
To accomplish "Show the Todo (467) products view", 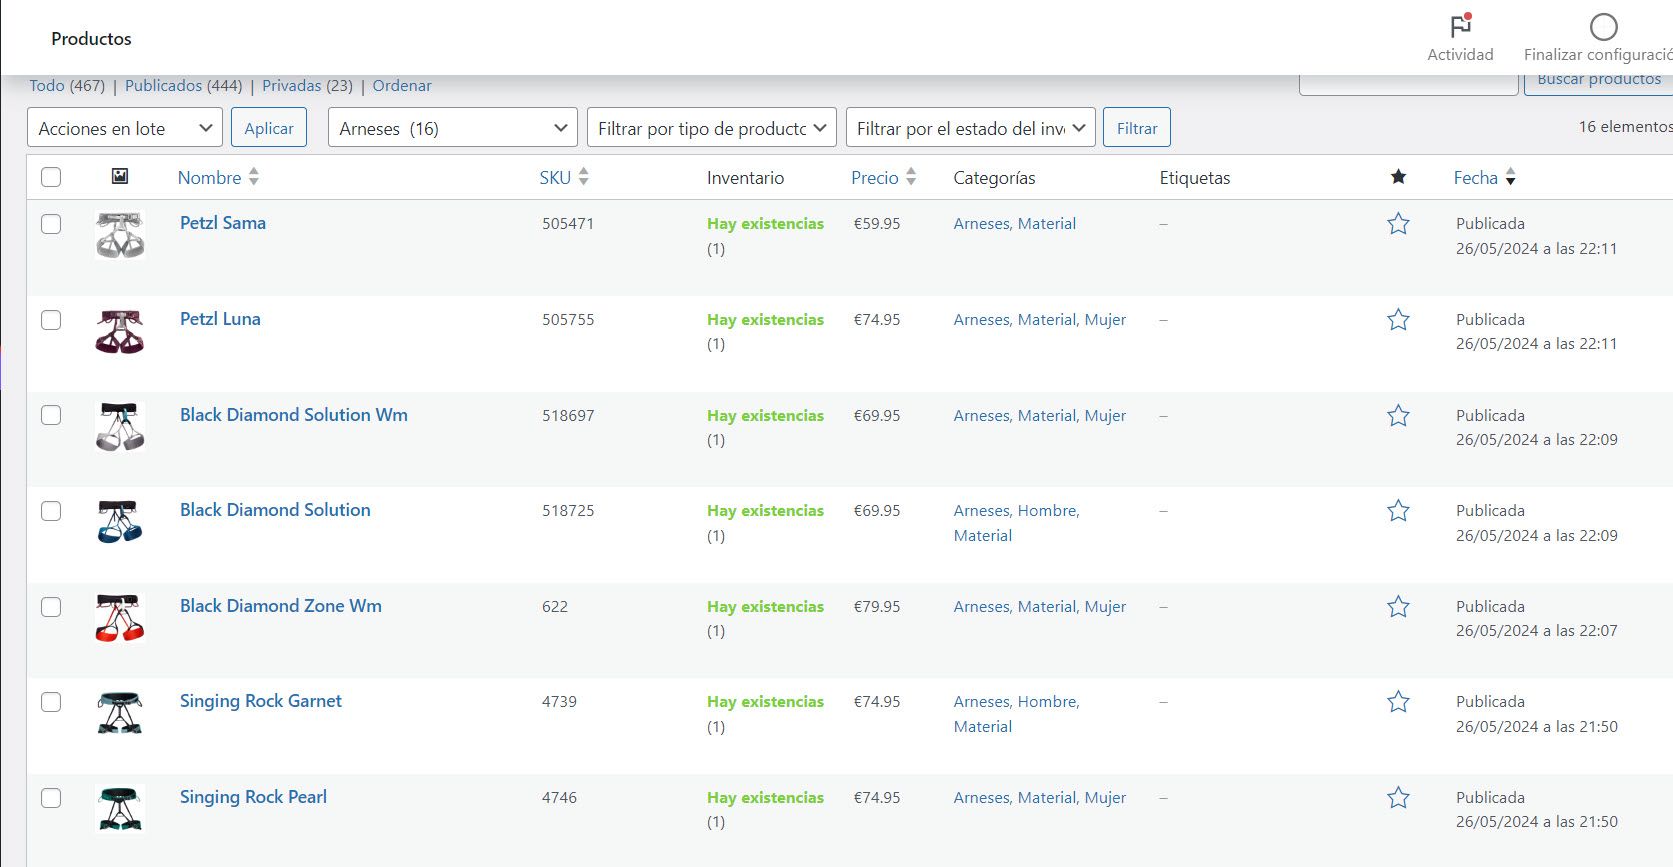I will [x=67, y=86].
